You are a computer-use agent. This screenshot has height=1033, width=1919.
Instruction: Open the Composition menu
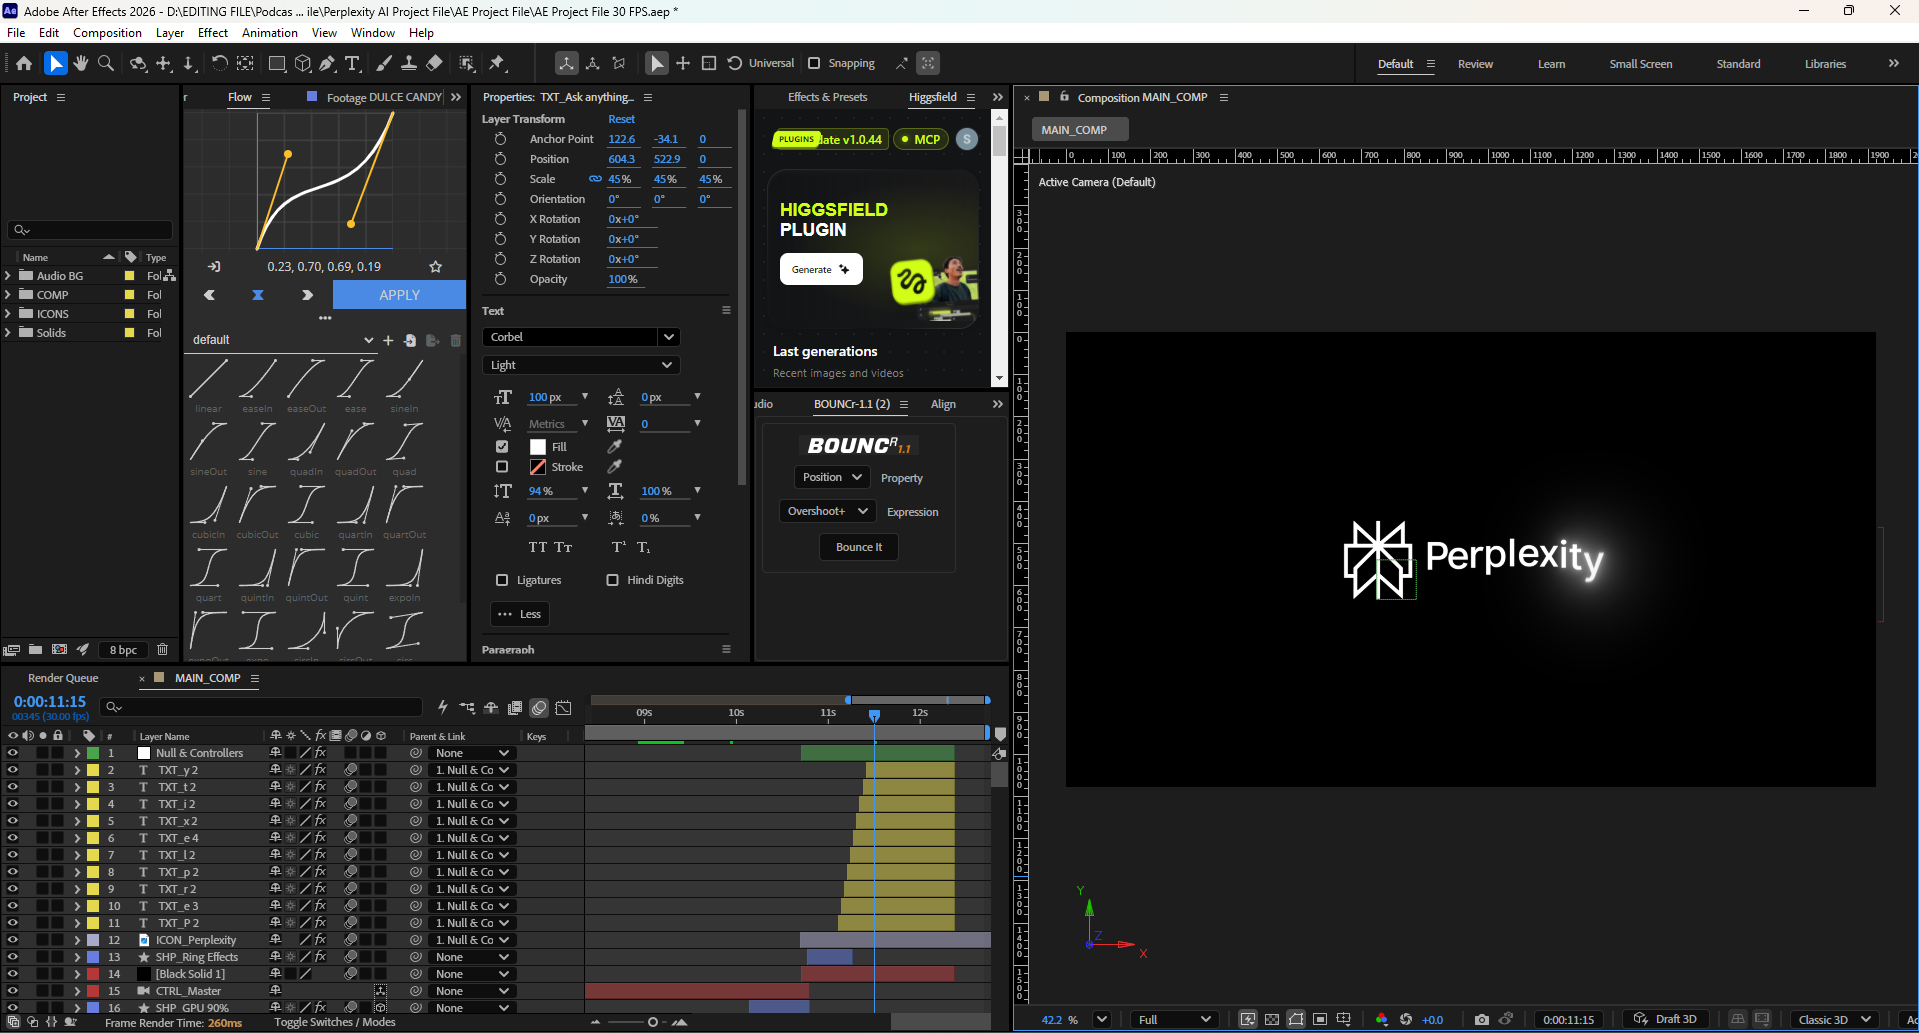tap(107, 33)
